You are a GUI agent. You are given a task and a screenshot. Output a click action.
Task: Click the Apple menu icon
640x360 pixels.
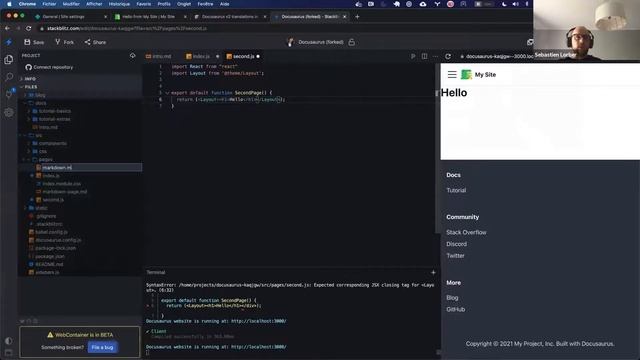pyautogui.click(x=9, y=4)
